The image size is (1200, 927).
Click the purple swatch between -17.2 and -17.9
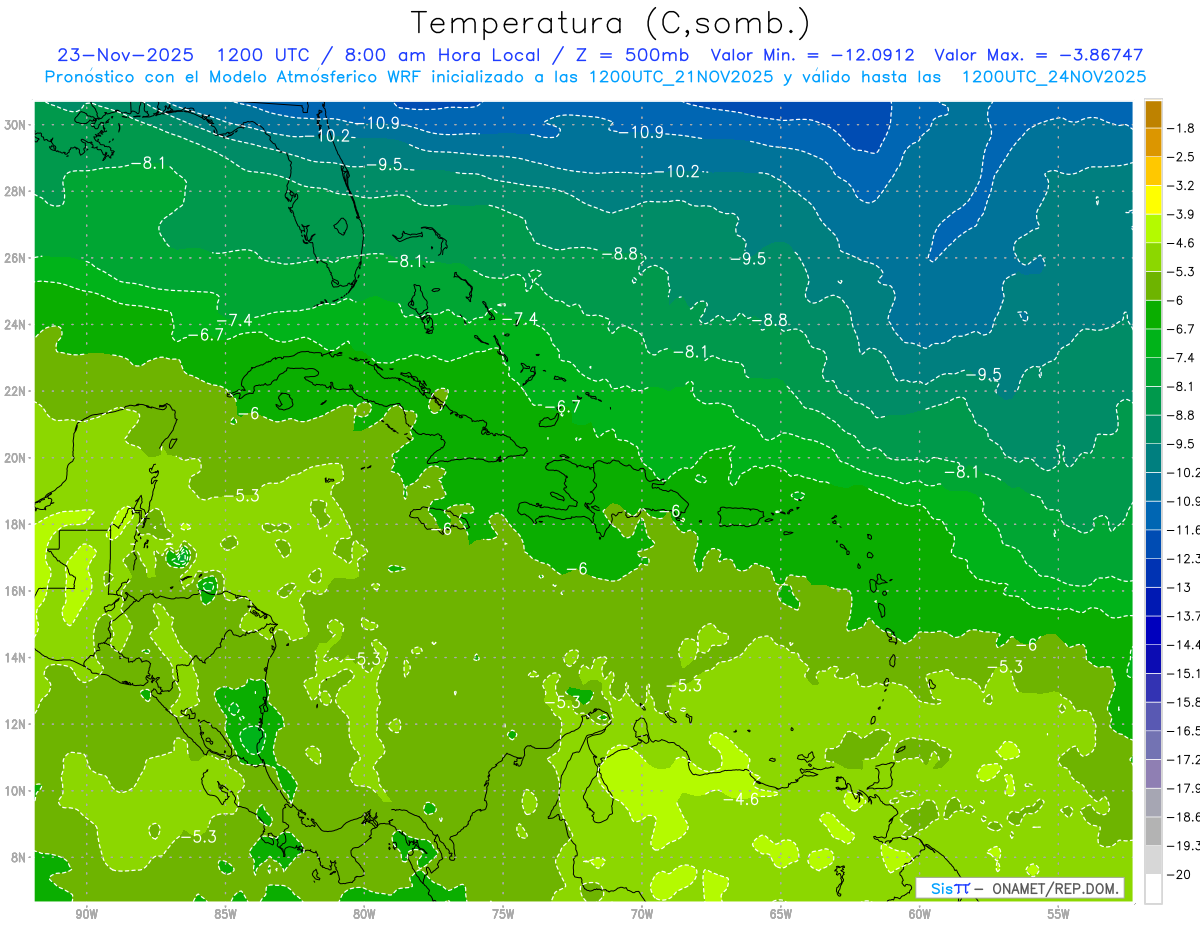pyautogui.click(x=1153, y=774)
